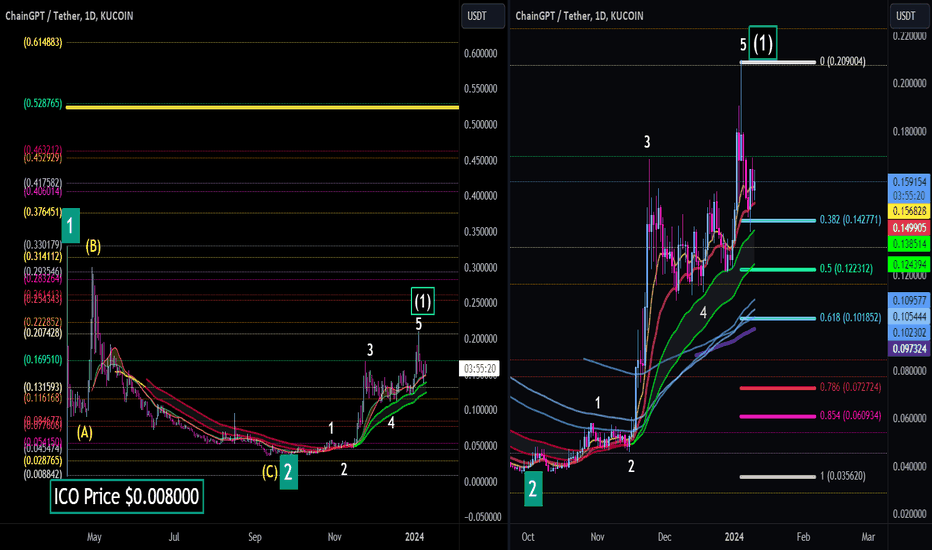
Task: Click the fib label 0 (0.209004)
Action: click(x=842, y=61)
